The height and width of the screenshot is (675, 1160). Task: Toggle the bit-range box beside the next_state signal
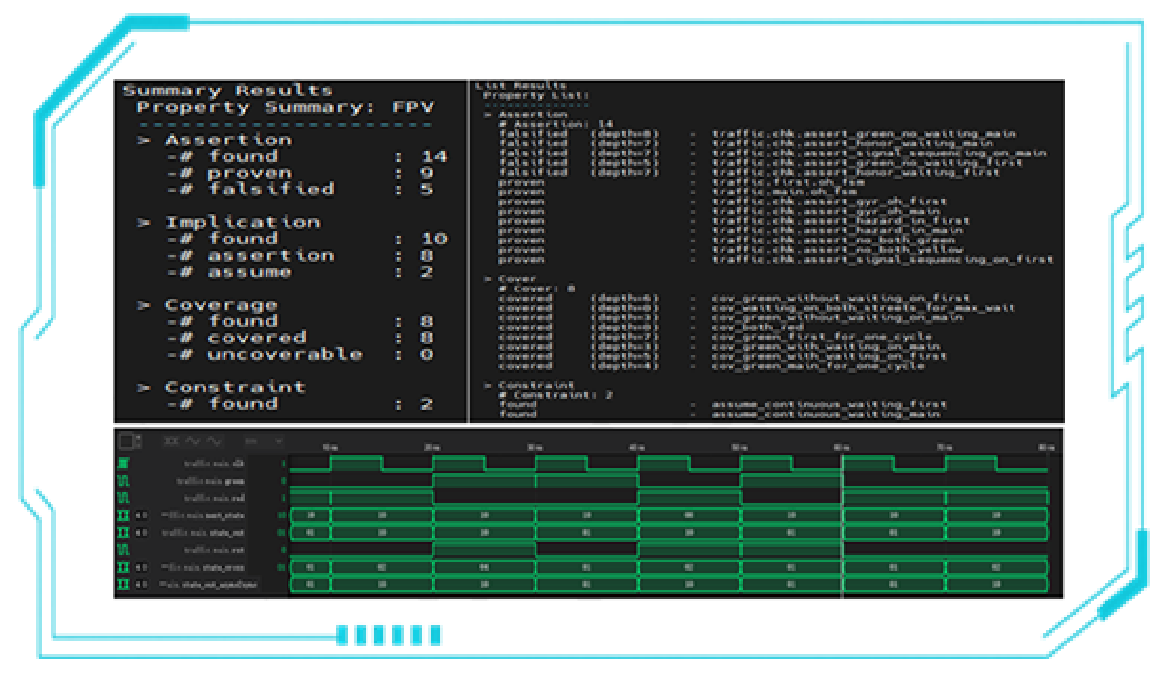tap(141, 515)
